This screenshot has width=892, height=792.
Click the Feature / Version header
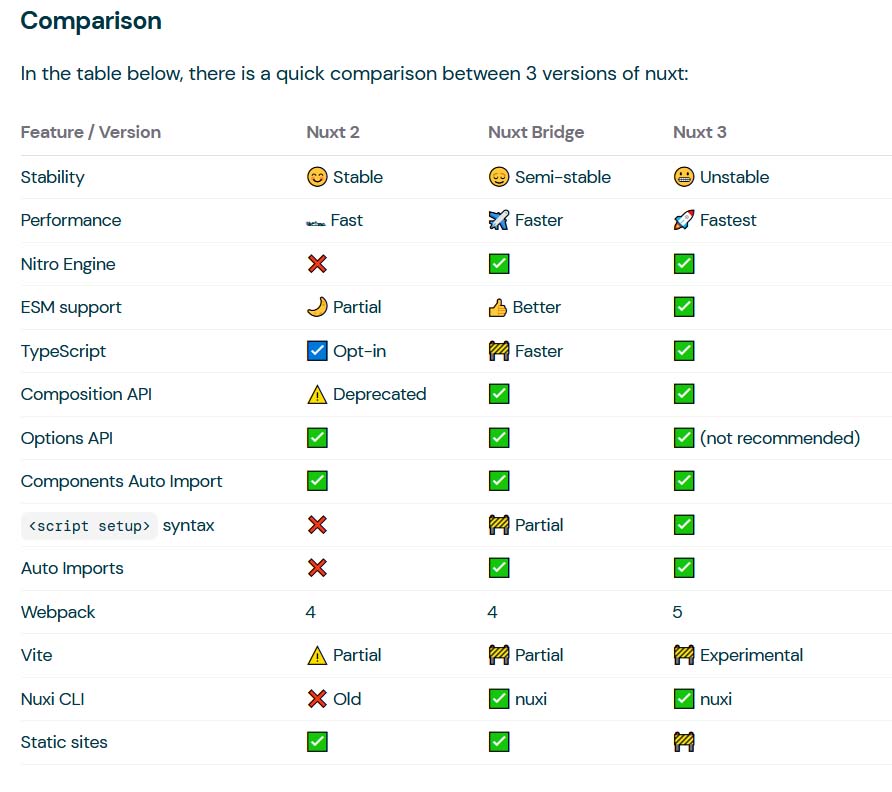(x=91, y=132)
